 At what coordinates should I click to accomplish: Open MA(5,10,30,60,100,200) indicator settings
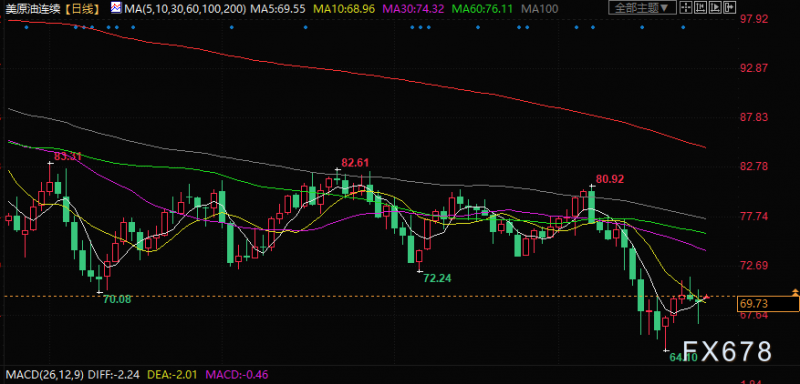[185, 8]
